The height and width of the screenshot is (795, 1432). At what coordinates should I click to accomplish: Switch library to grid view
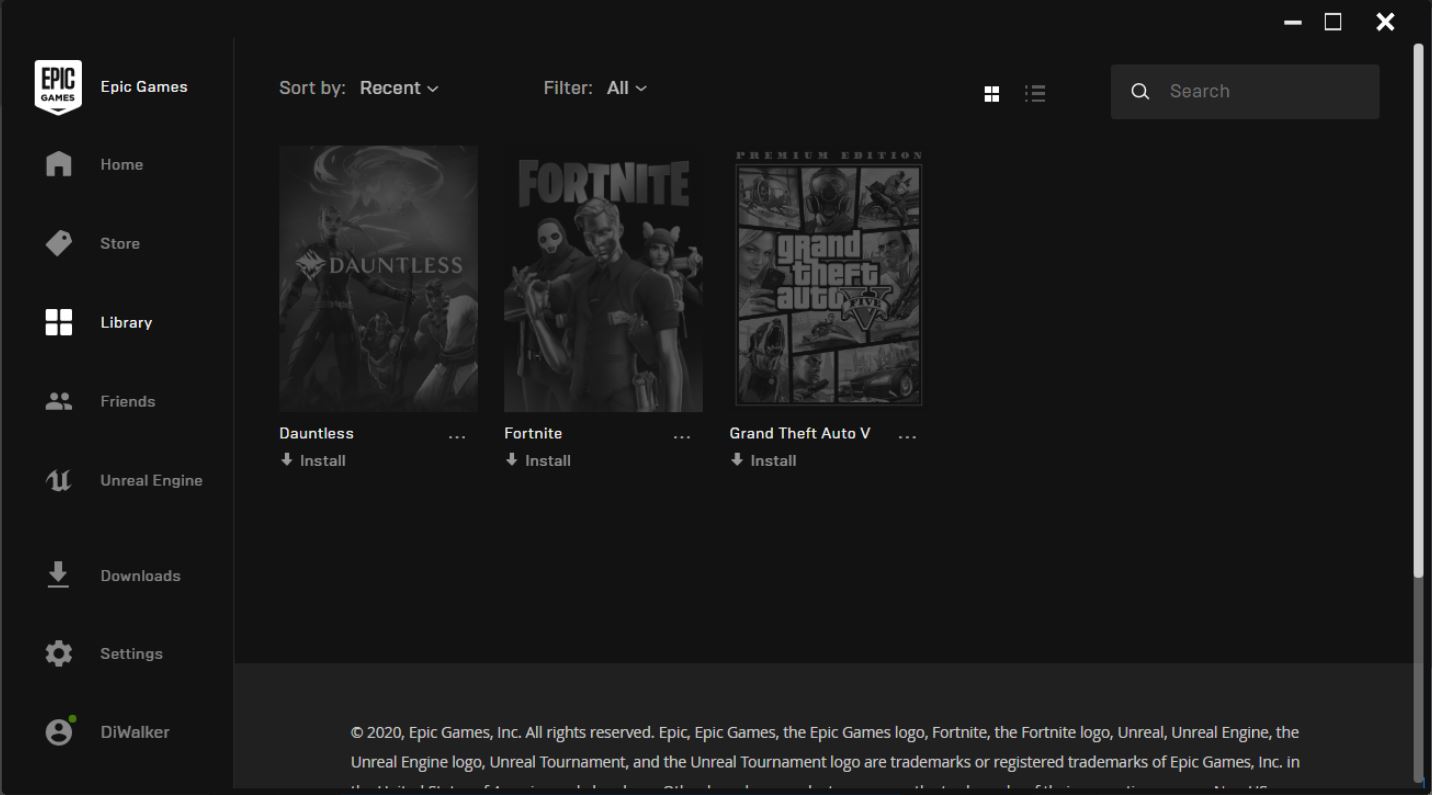(x=992, y=93)
